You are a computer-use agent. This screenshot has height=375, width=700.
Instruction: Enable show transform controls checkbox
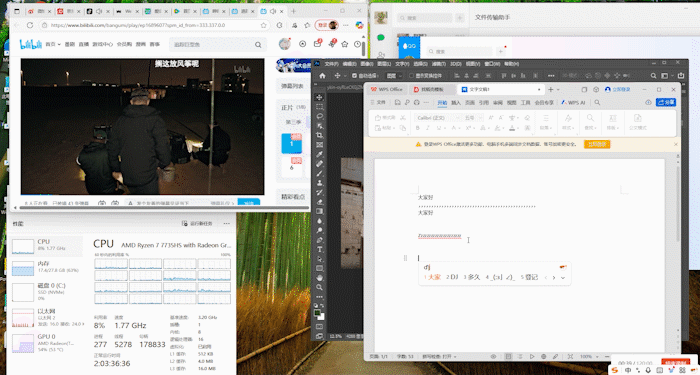(x=412, y=76)
